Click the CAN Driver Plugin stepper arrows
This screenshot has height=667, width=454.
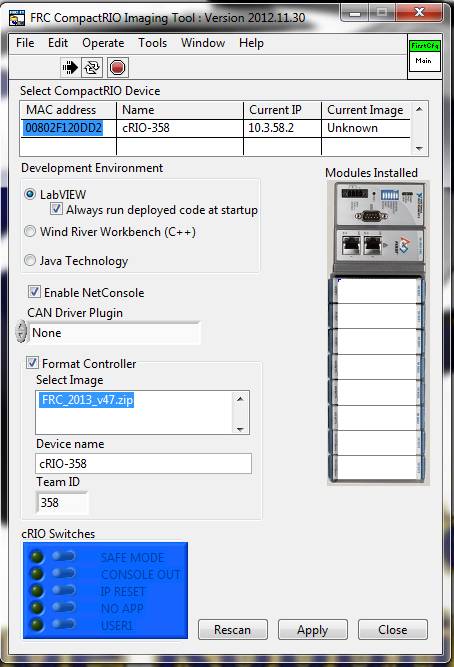pos(21,332)
